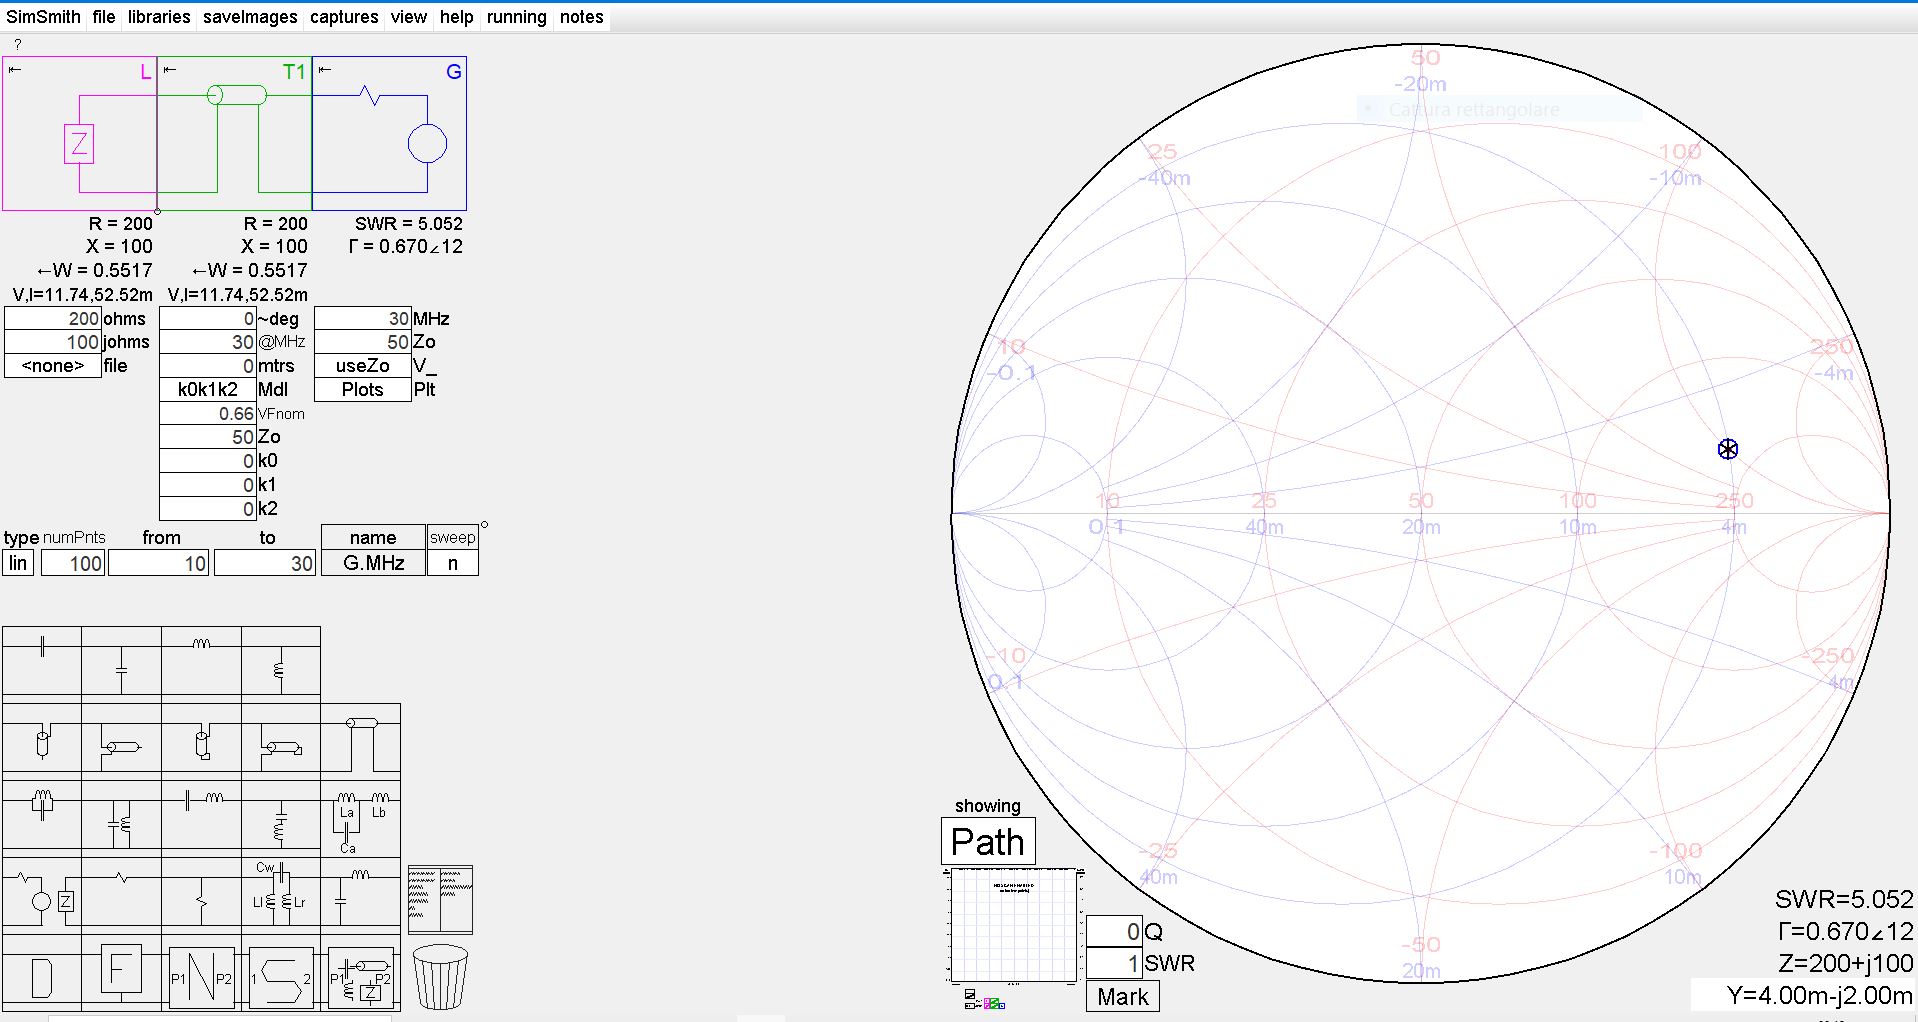Click the question mark help button
Image resolution: width=1918 pixels, height=1022 pixels.
coord(18,44)
